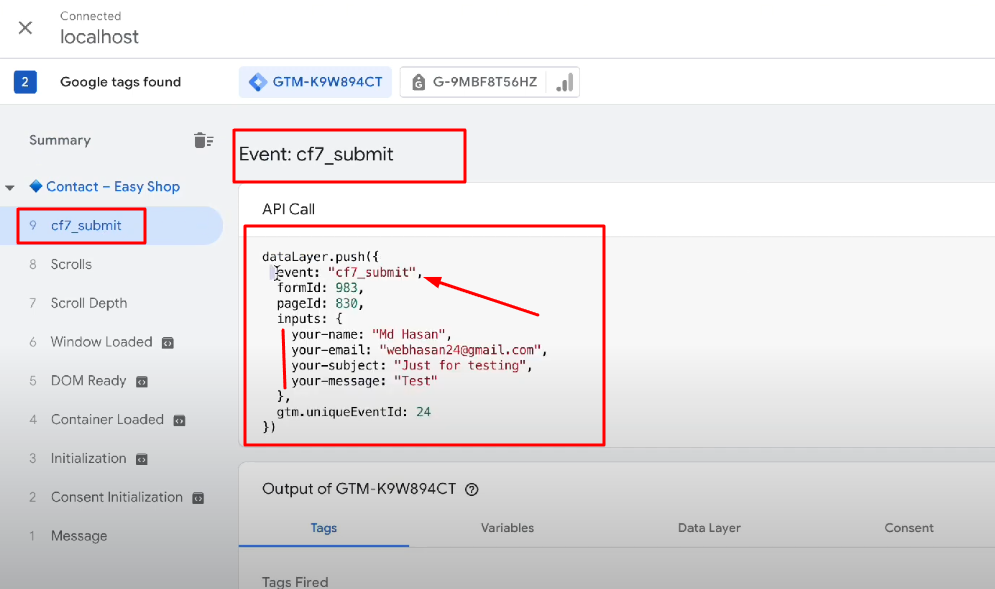Image resolution: width=995 pixels, height=589 pixels.
Task: Switch to the Variables tab
Action: pyautogui.click(x=507, y=527)
